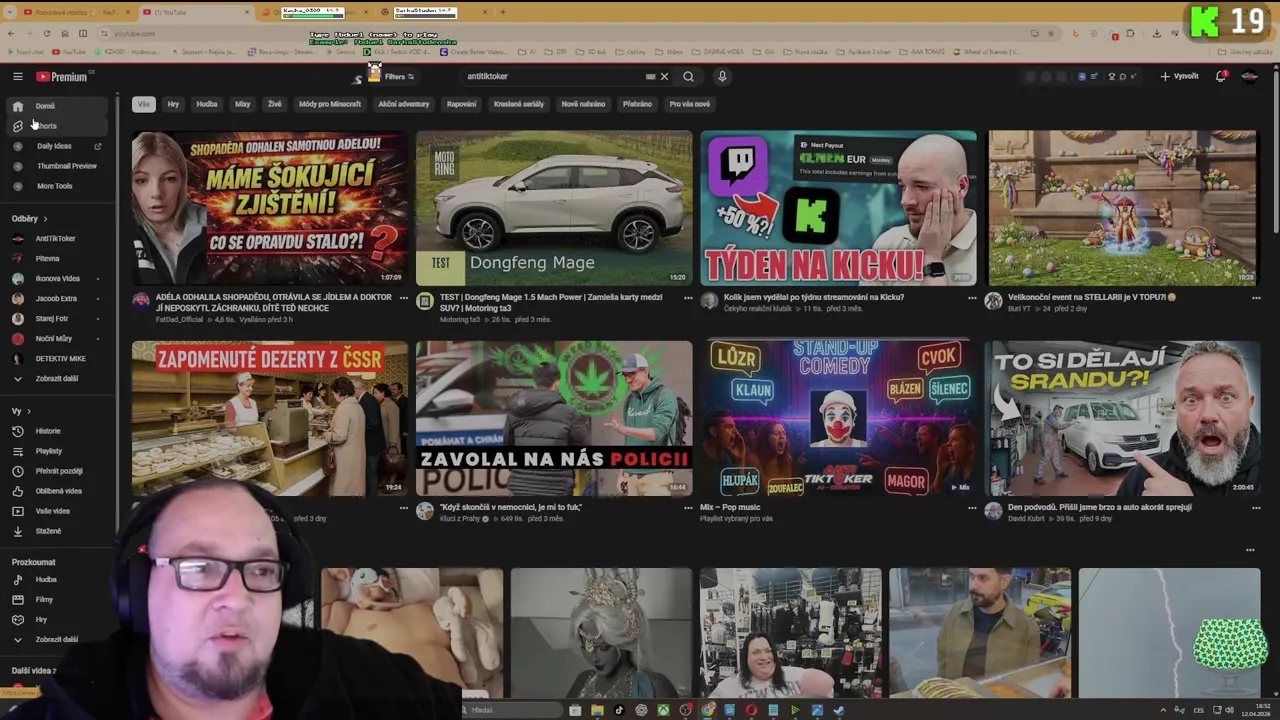Open AntiTikToker subscription channel
The width and height of the screenshot is (1280, 720).
(x=55, y=238)
